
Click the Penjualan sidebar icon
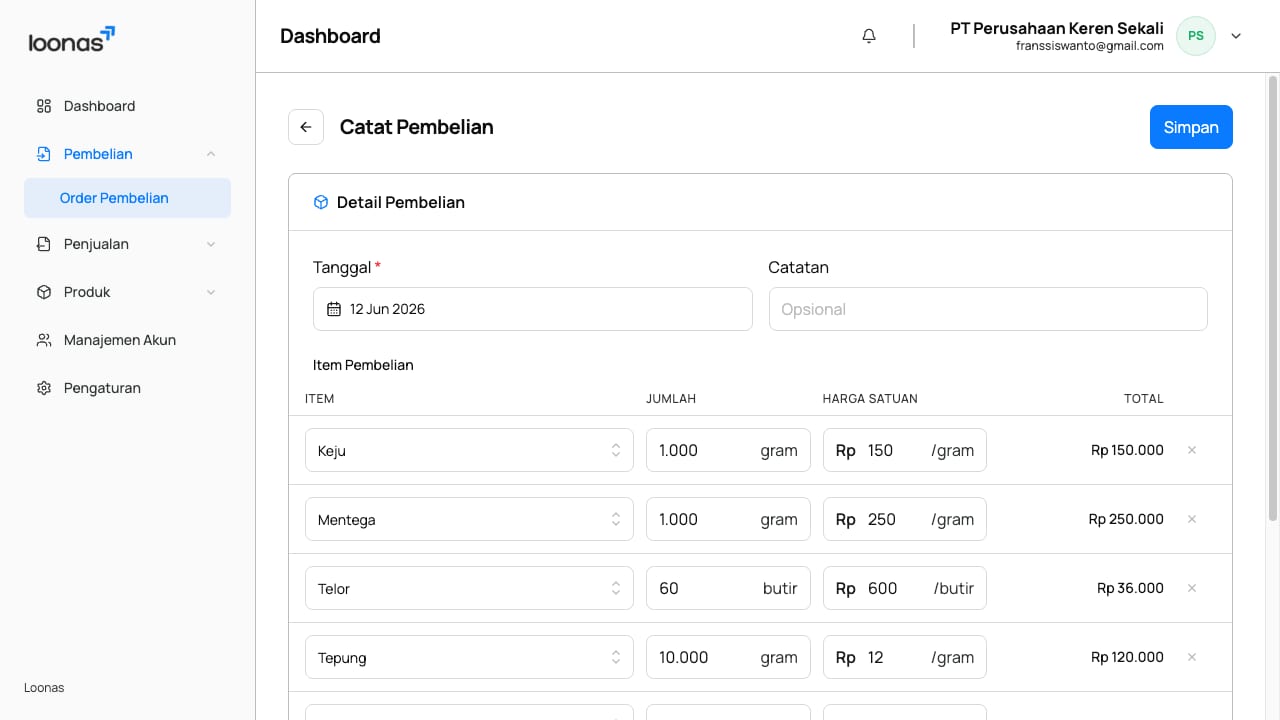coord(44,244)
